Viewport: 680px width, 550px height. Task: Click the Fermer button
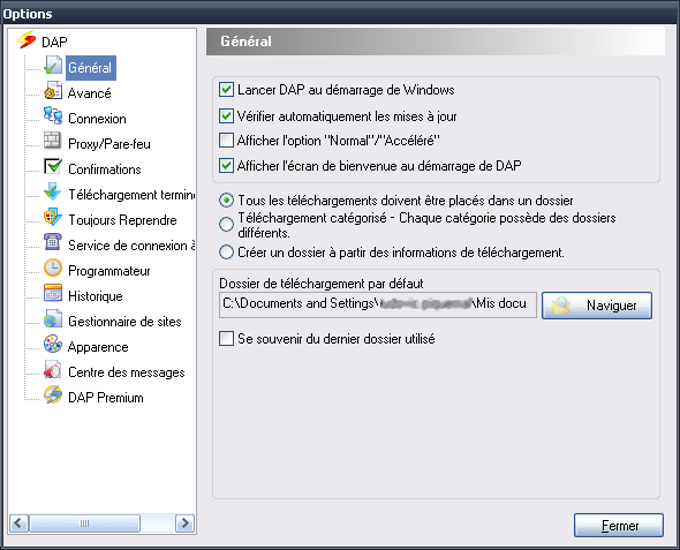[619, 525]
